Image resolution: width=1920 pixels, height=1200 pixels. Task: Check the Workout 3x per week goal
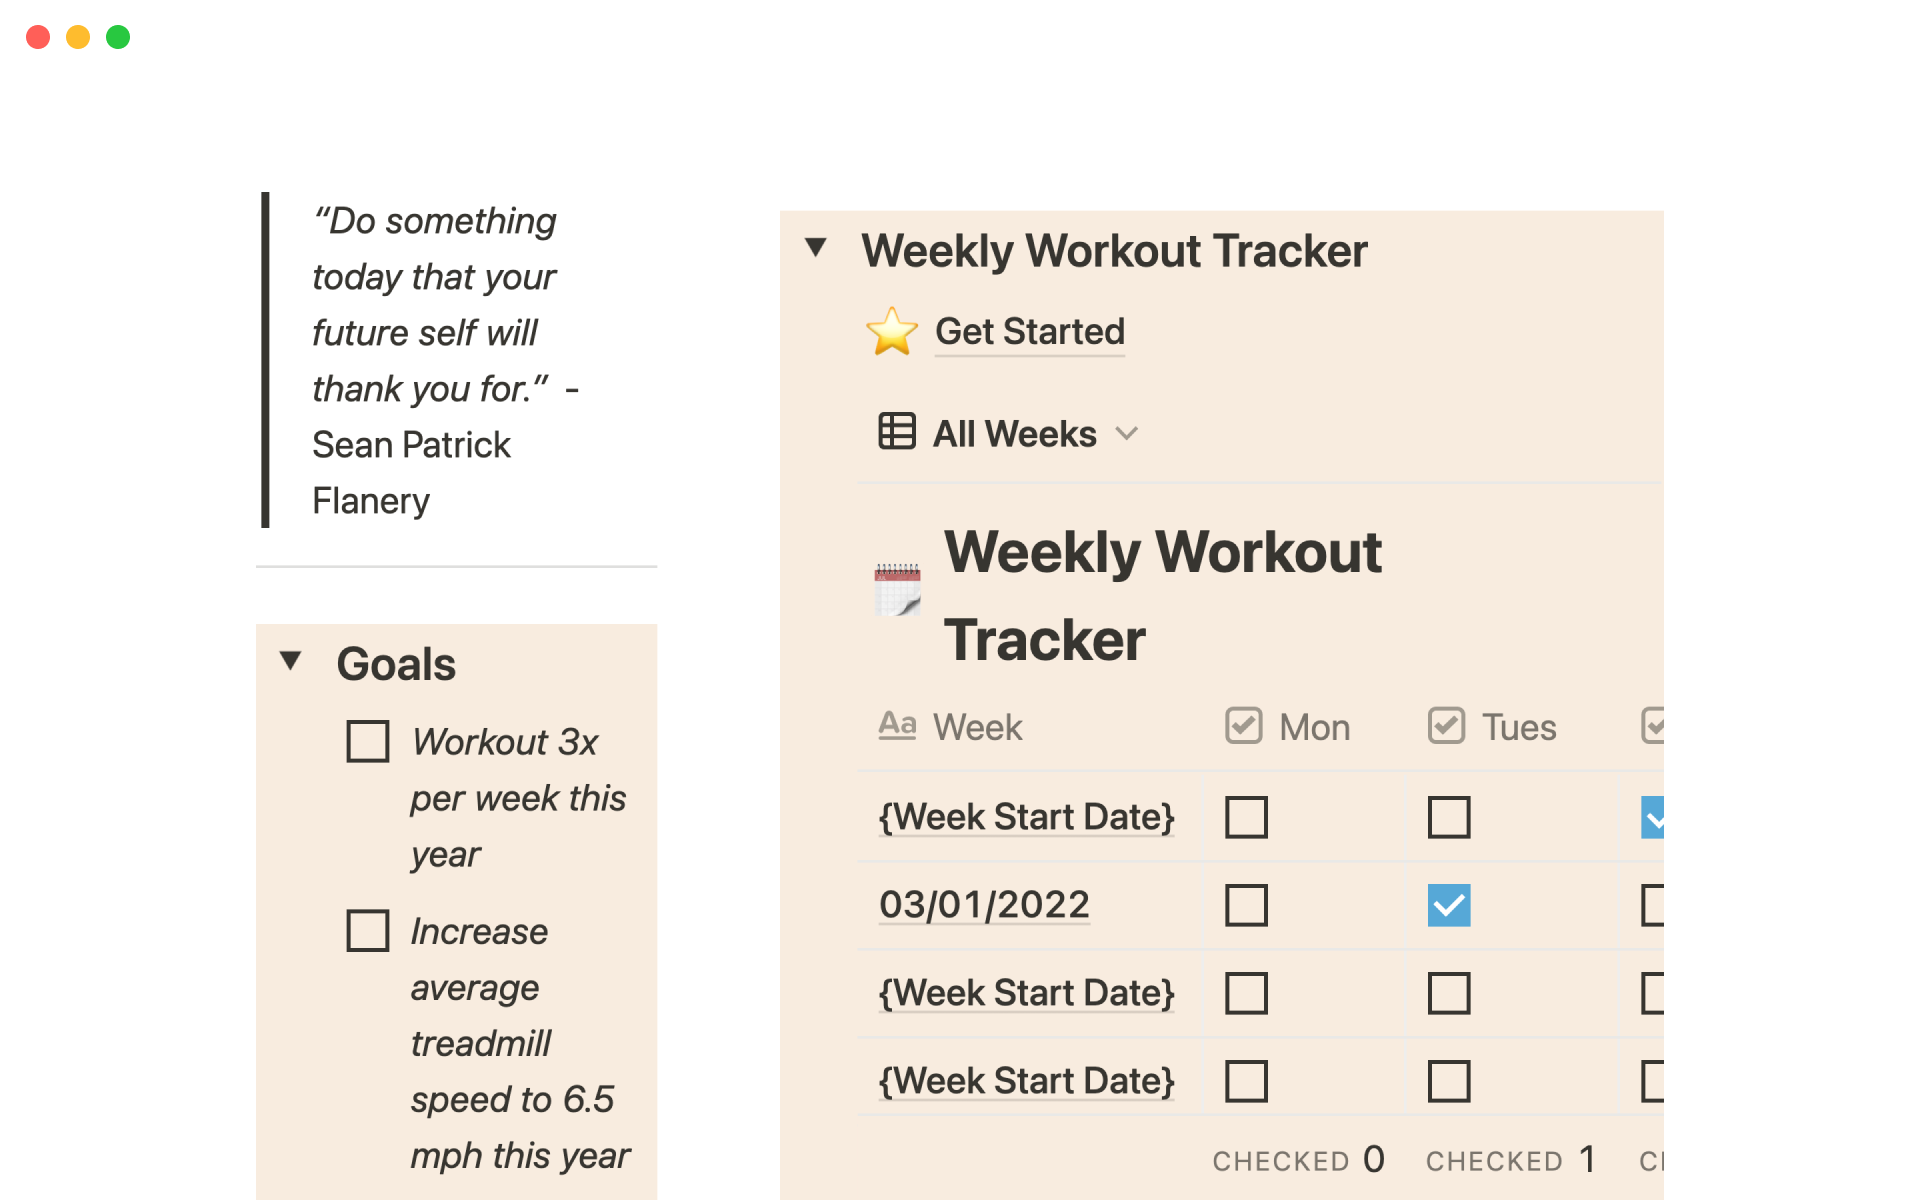pyautogui.click(x=367, y=741)
